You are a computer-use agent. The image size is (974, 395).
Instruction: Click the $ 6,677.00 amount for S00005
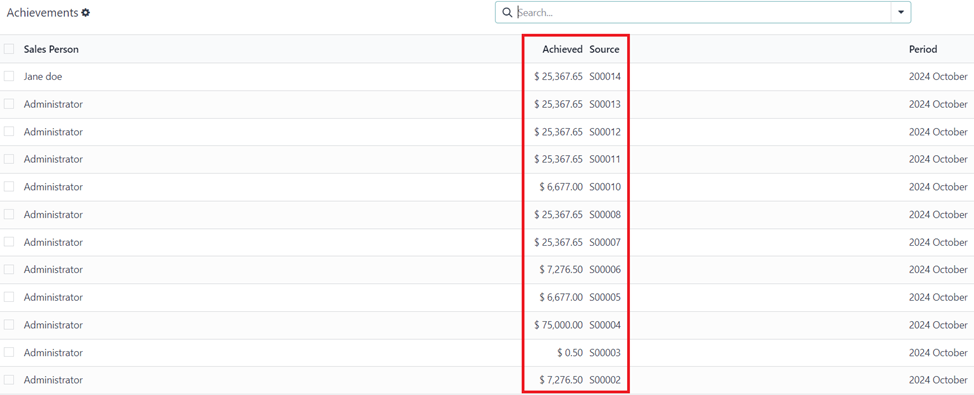[562, 297]
